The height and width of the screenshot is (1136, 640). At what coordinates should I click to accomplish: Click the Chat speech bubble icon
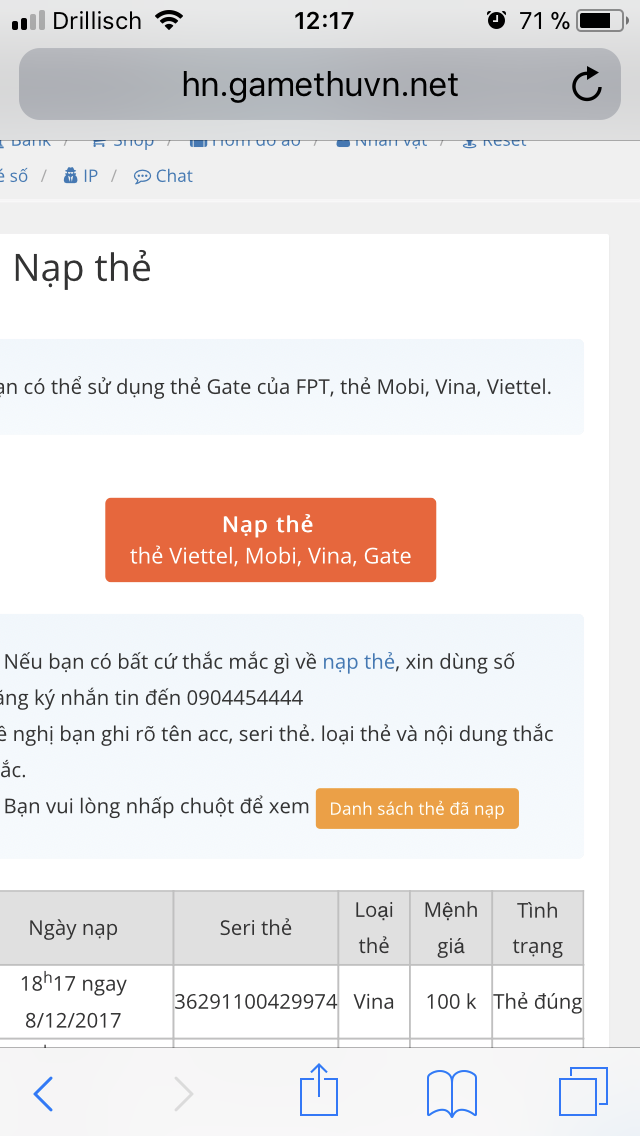(x=141, y=175)
